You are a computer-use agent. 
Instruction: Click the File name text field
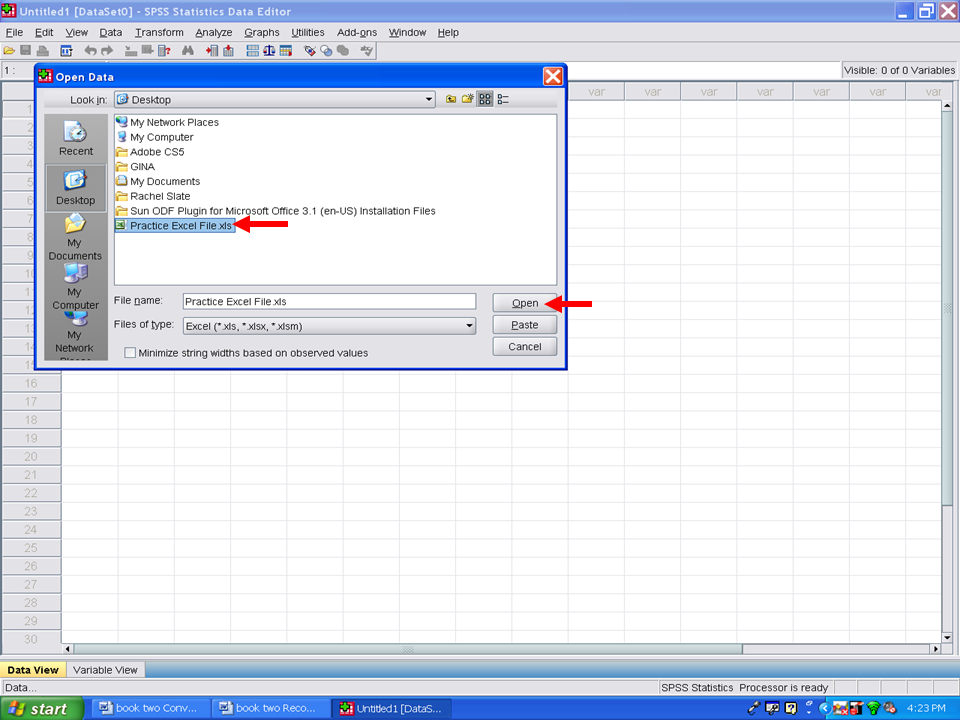click(329, 301)
